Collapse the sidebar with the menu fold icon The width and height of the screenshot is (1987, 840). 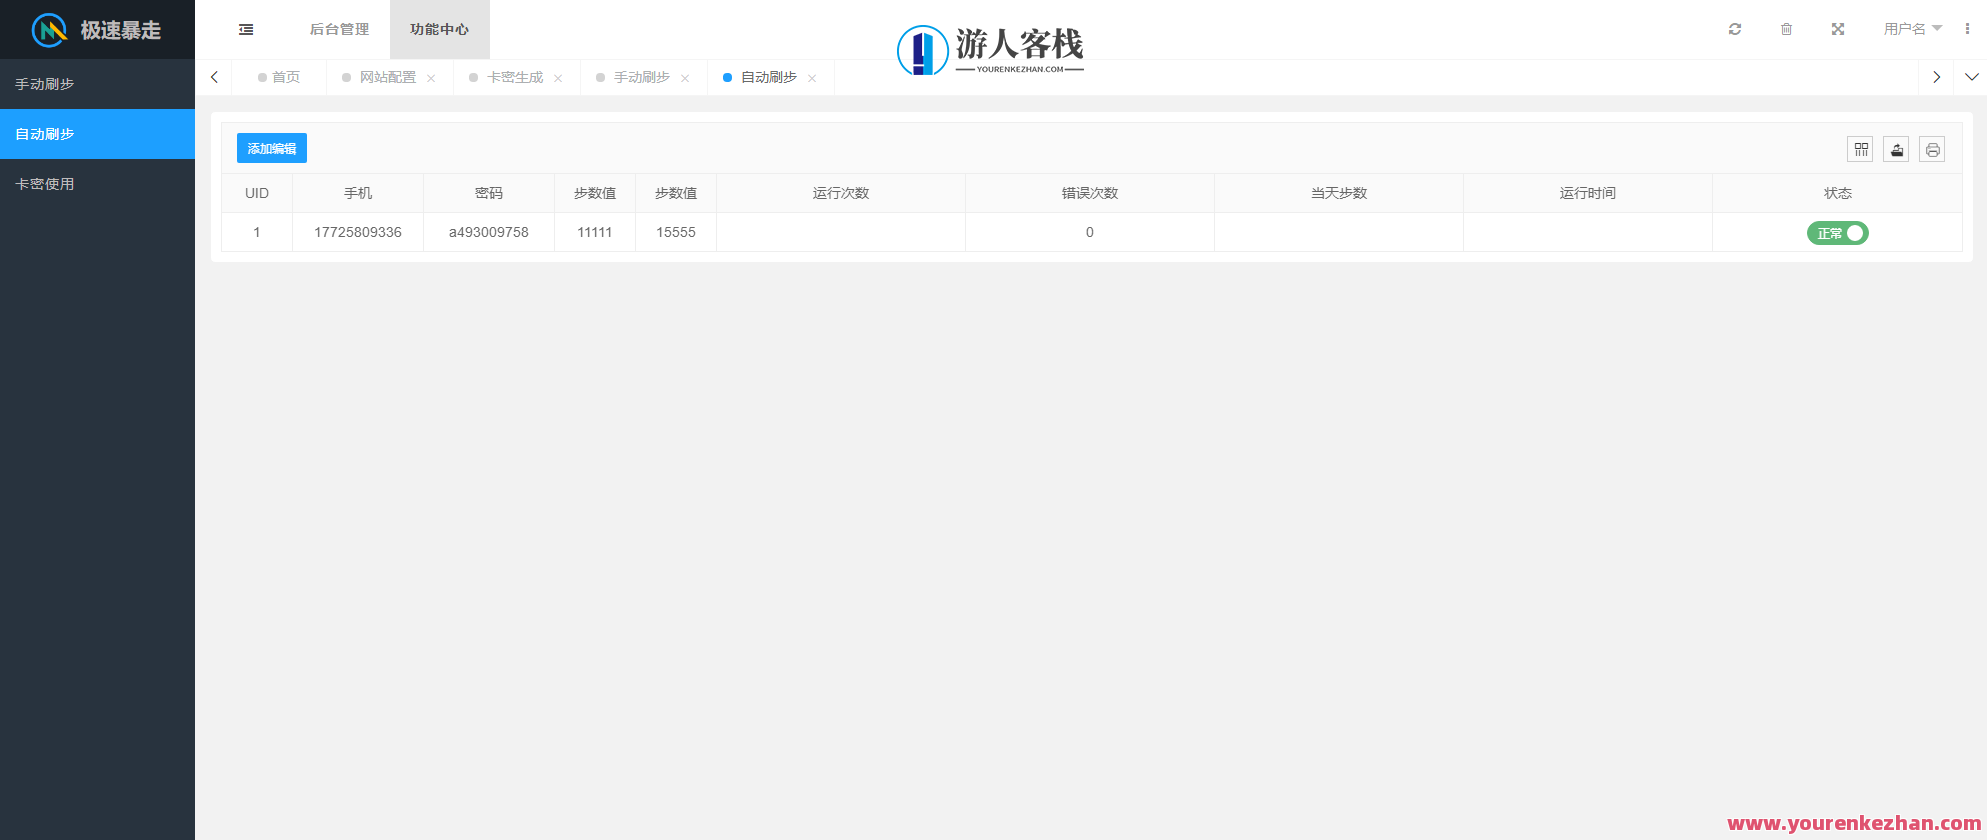pos(246,30)
